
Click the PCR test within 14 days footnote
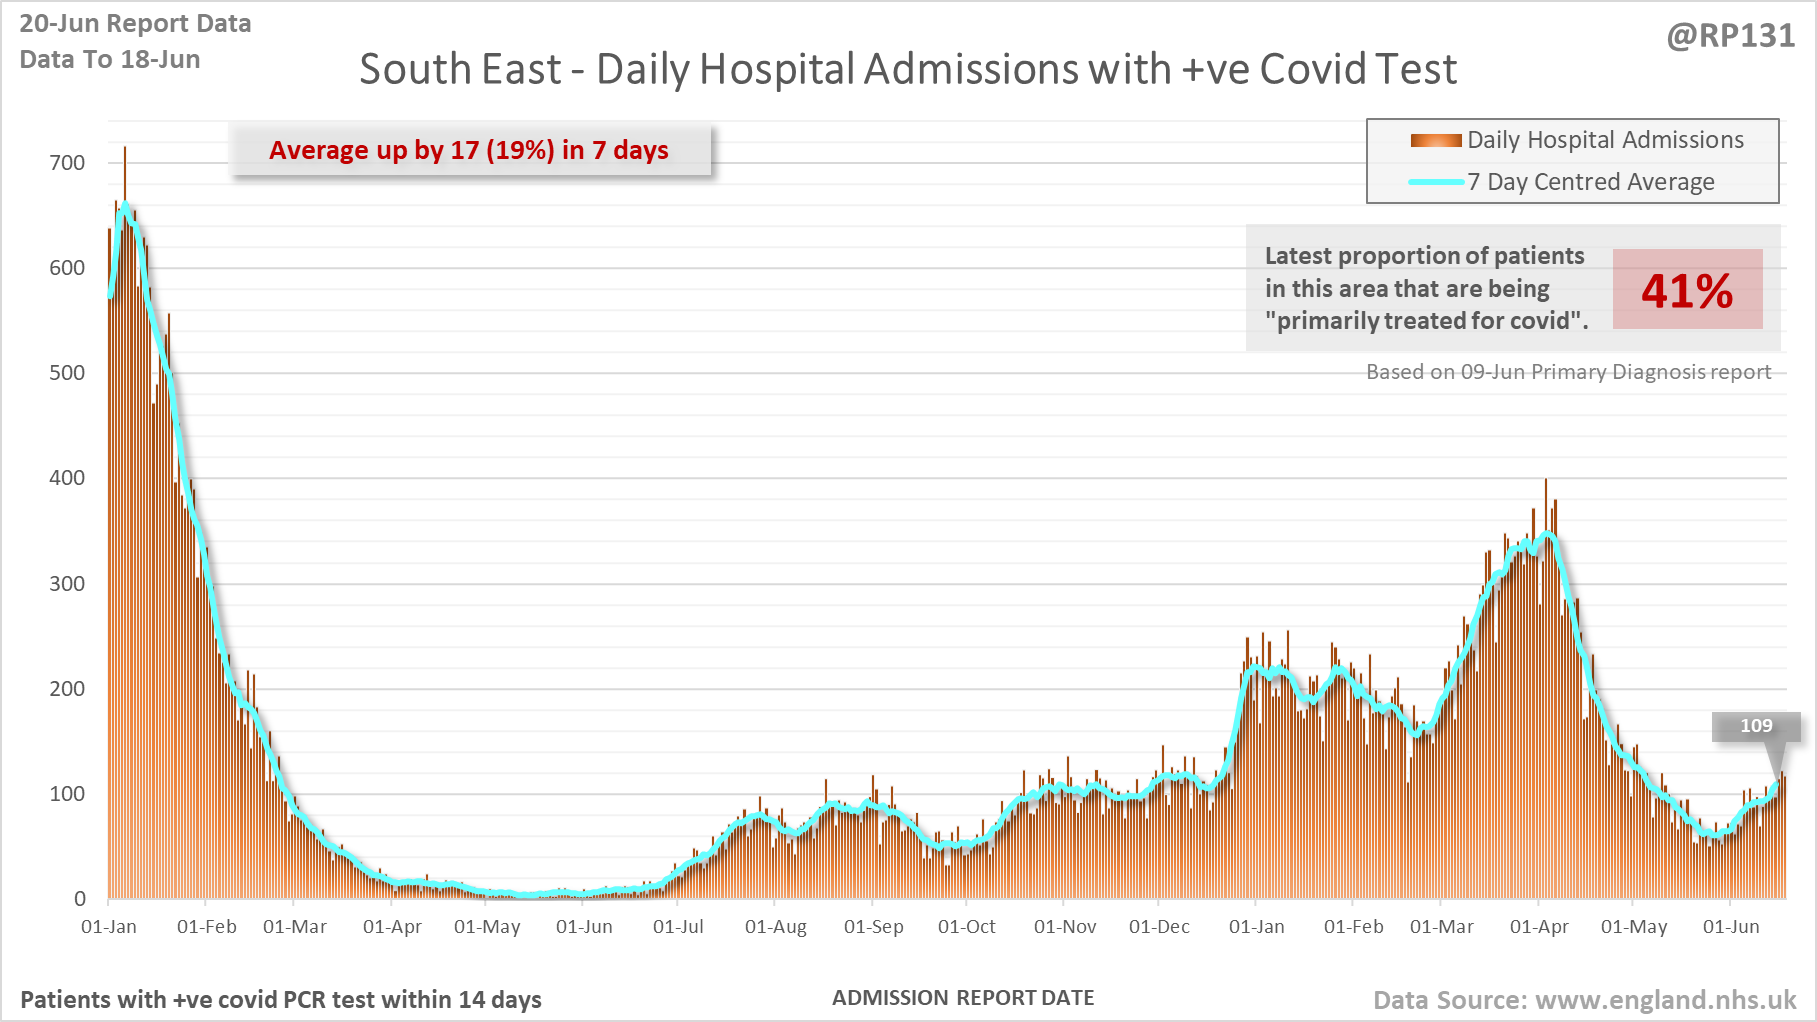(x=281, y=1000)
